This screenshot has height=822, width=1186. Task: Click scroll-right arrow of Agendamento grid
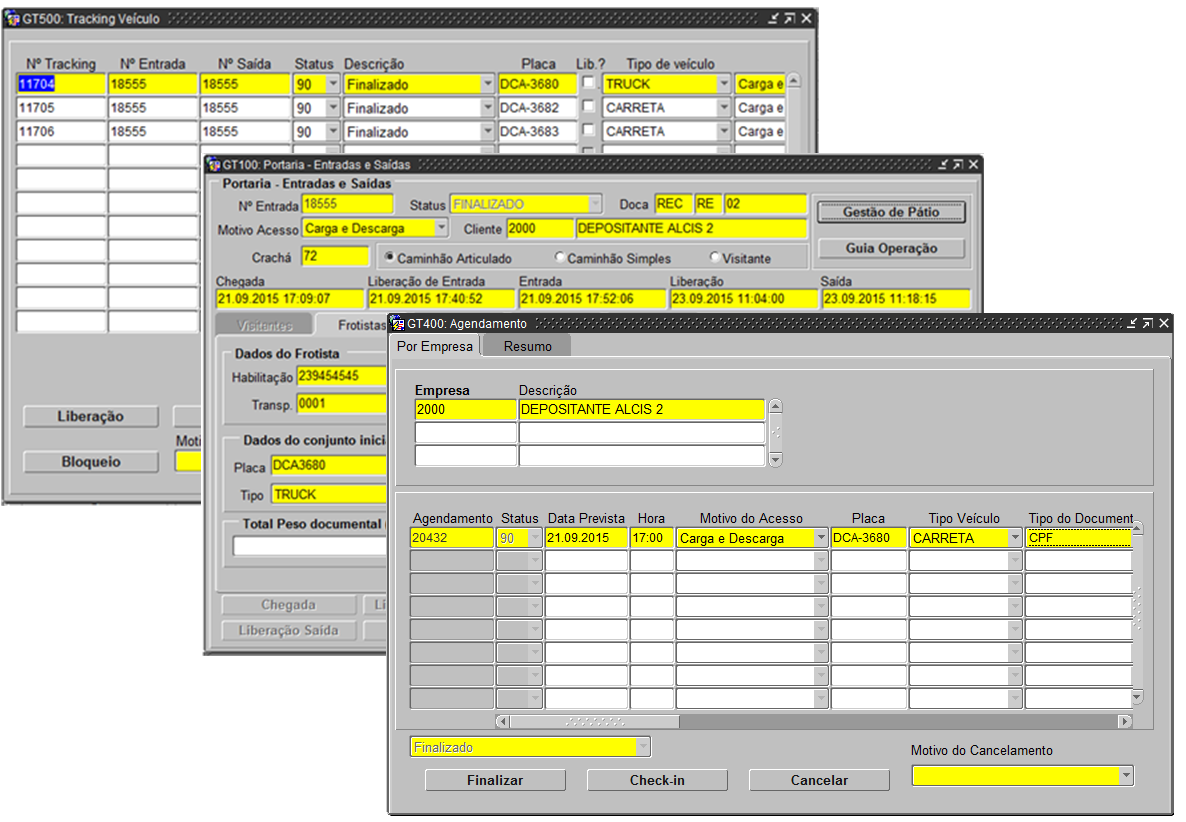pos(1125,721)
